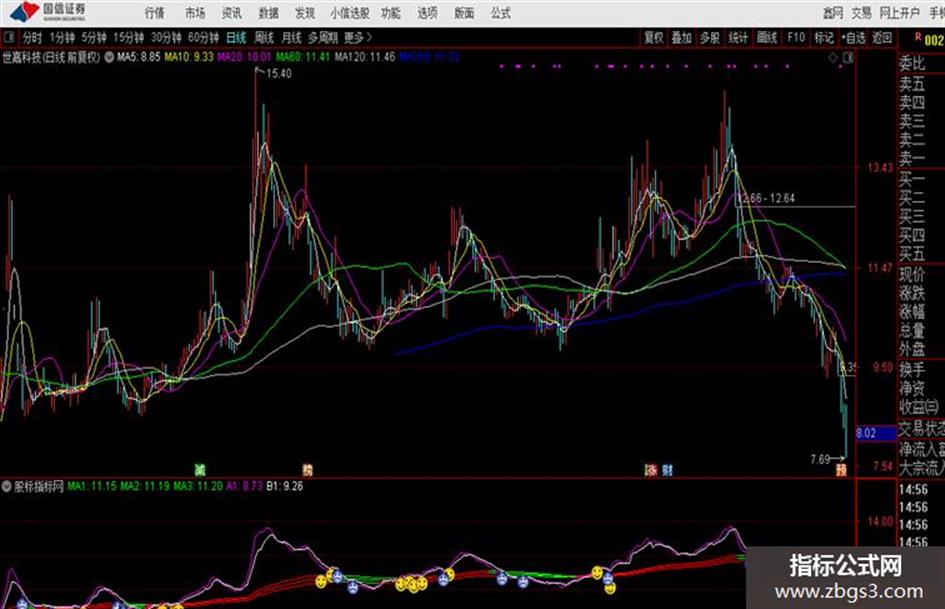
Task: Click the 复权 button
Action: coord(654,38)
